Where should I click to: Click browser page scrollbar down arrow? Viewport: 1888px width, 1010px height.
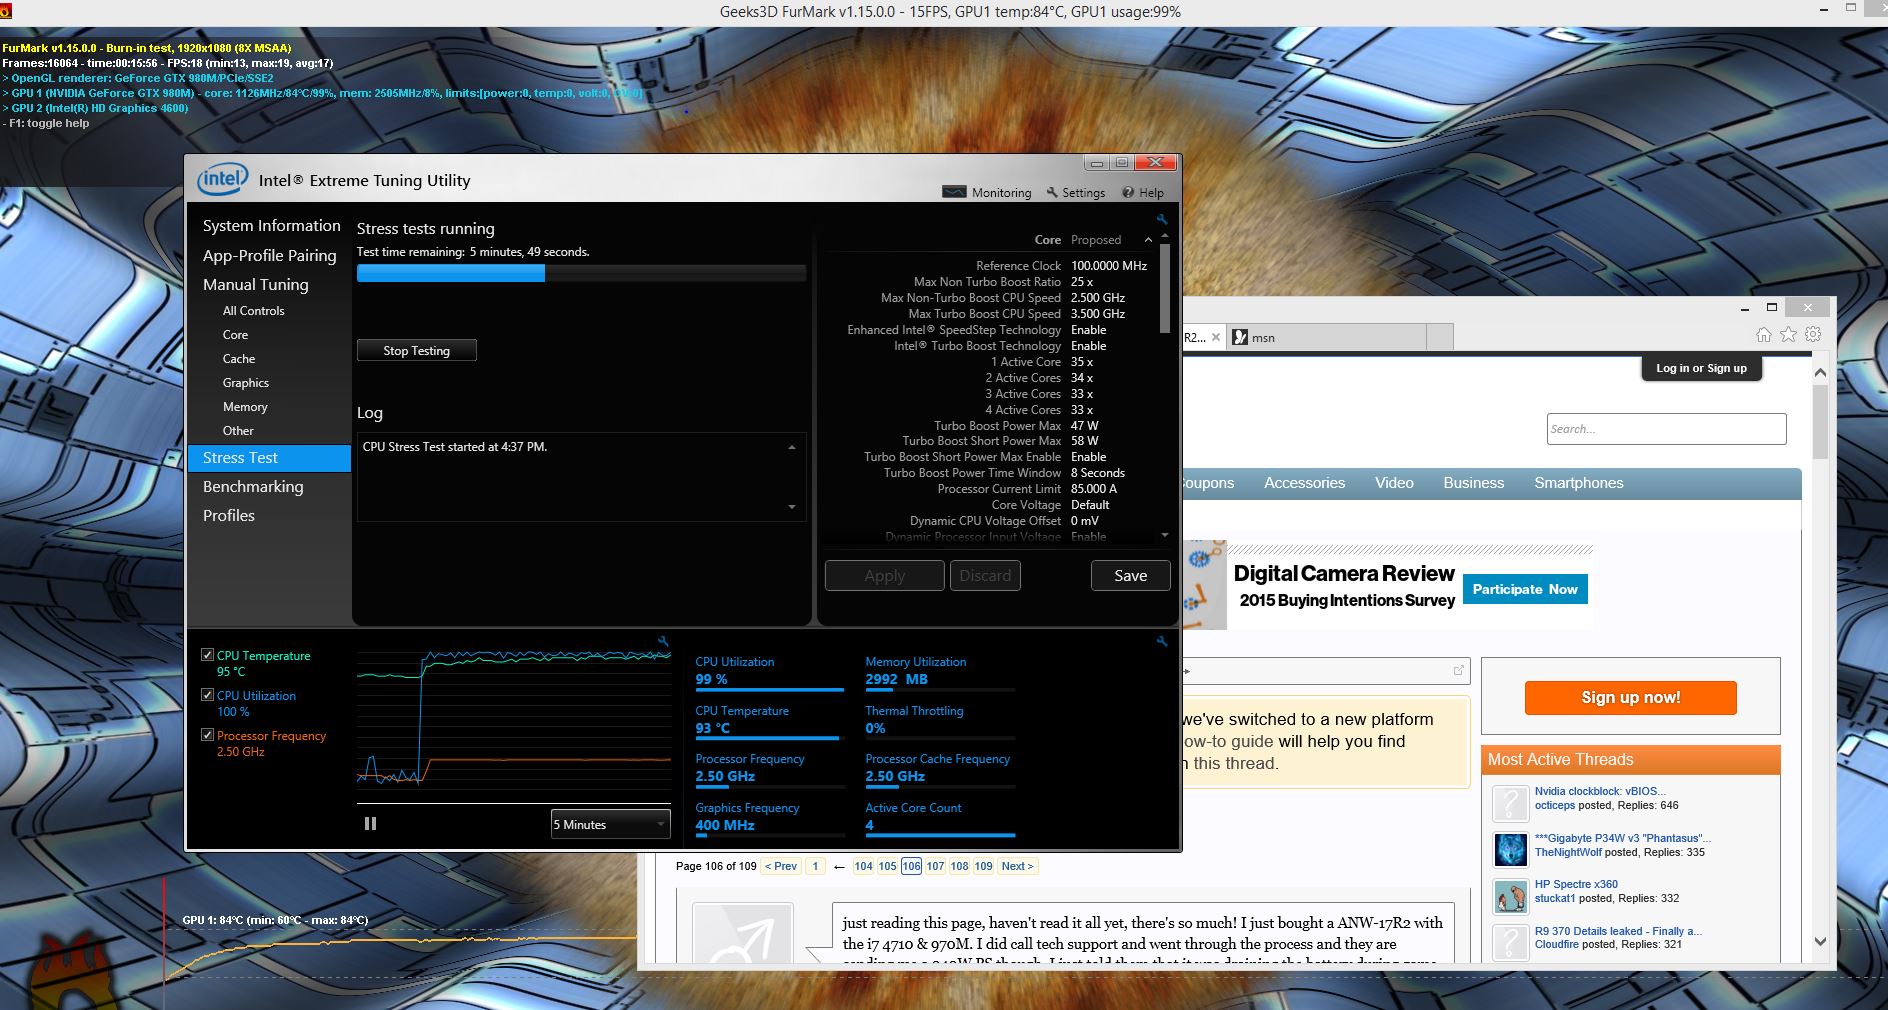1820,941
